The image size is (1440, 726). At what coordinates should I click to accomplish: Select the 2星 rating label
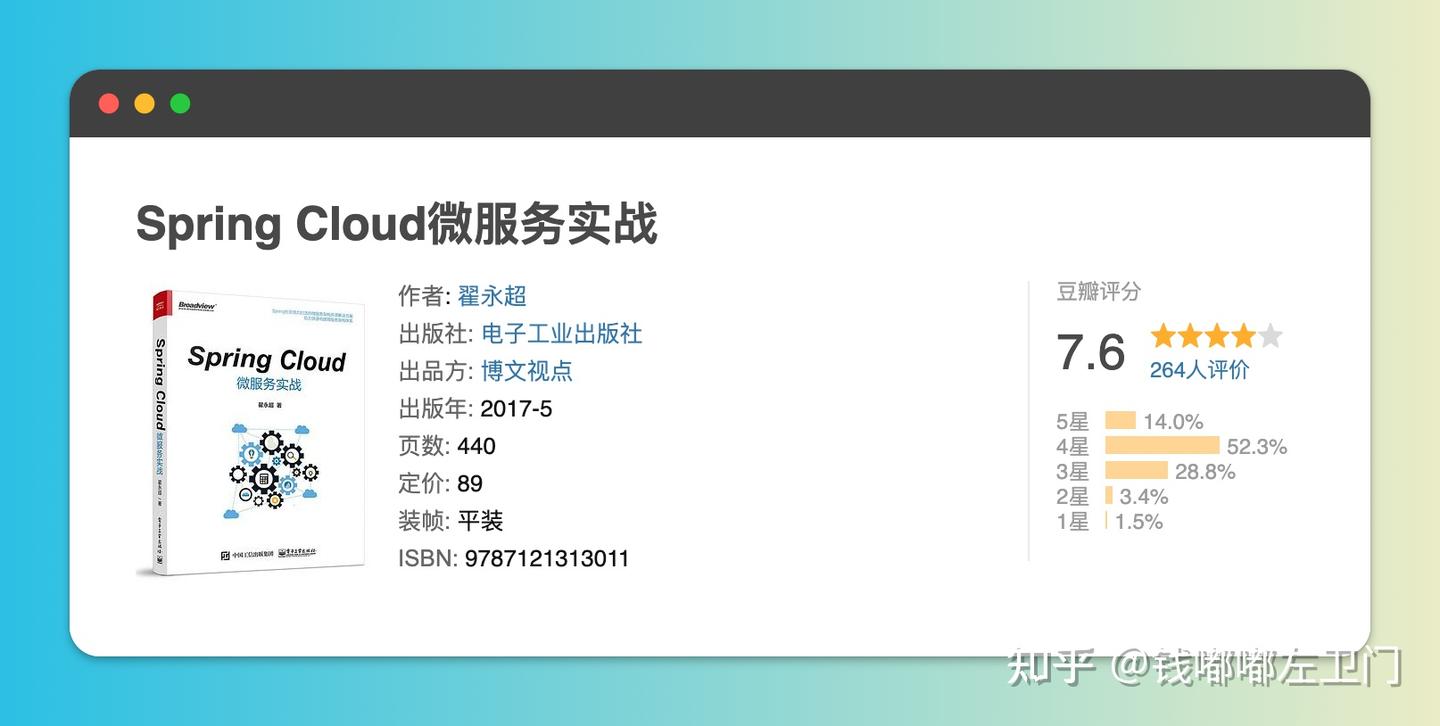(1072, 496)
